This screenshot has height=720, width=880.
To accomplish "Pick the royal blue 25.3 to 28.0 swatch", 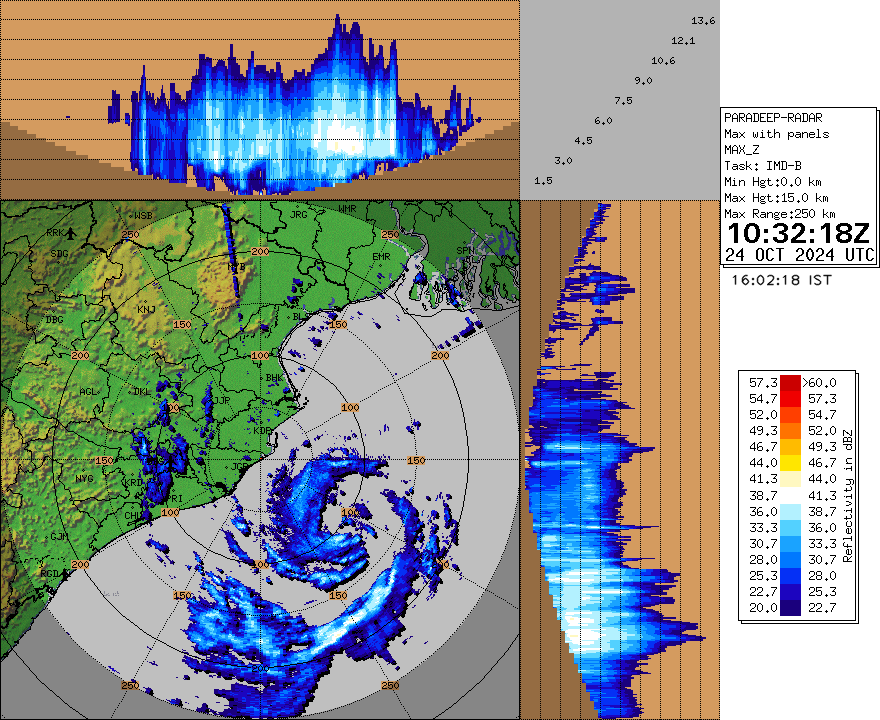I will [790, 576].
